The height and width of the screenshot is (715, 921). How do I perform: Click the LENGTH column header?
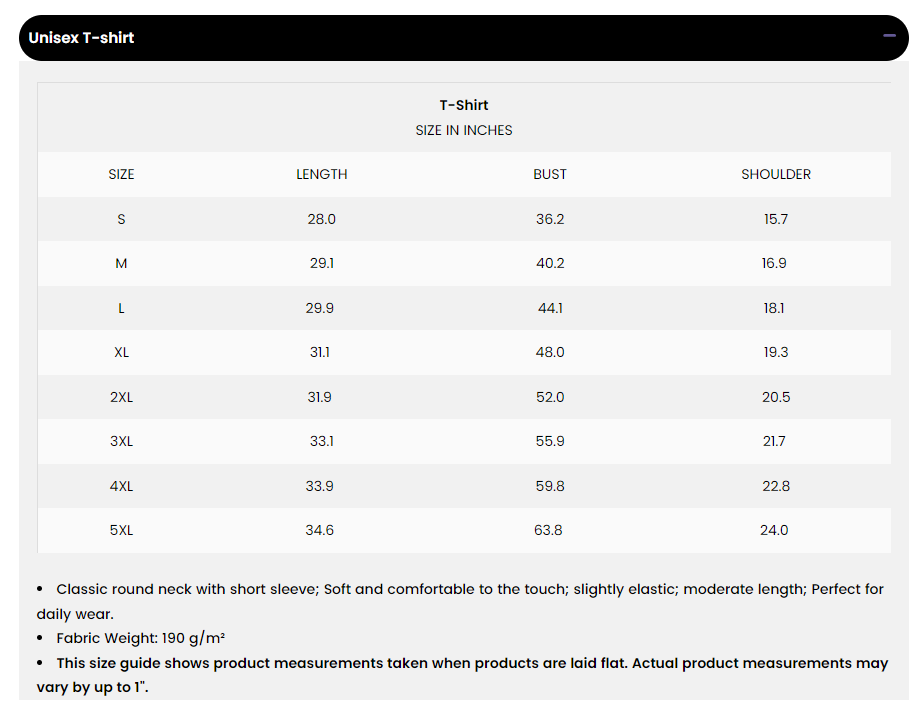pos(322,174)
